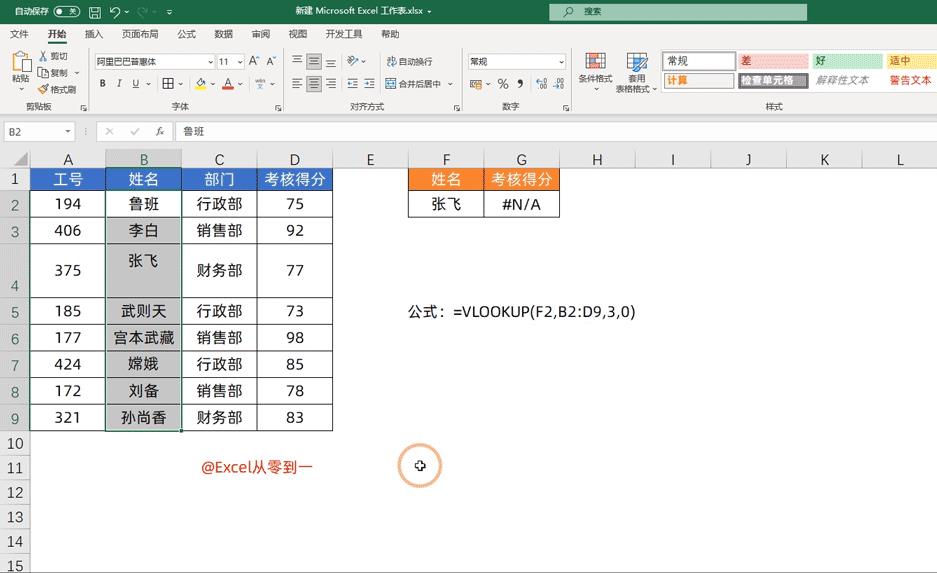Select cell G2 showing #N/A

tap(521, 204)
